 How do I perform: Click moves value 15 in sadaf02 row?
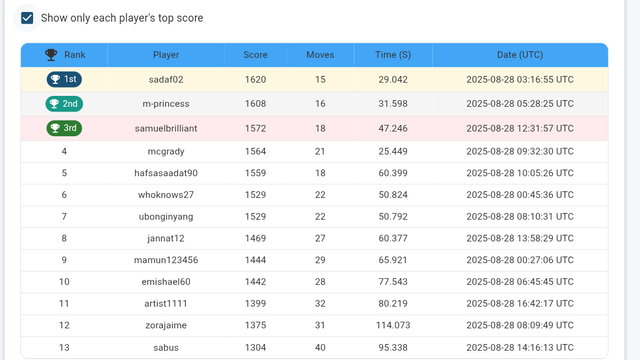[320, 80]
